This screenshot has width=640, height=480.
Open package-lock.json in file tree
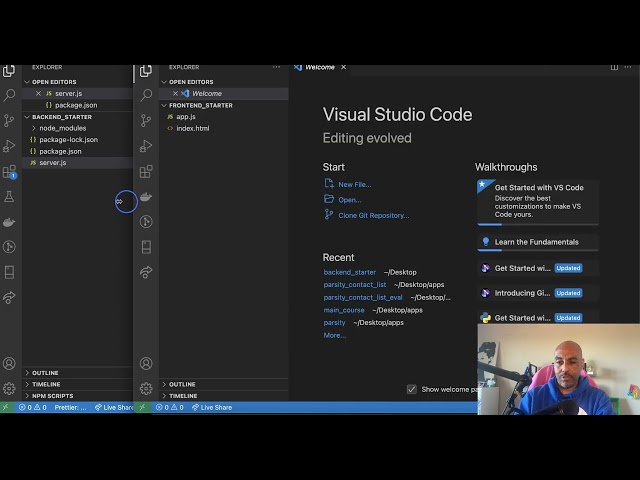[x=78, y=140]
